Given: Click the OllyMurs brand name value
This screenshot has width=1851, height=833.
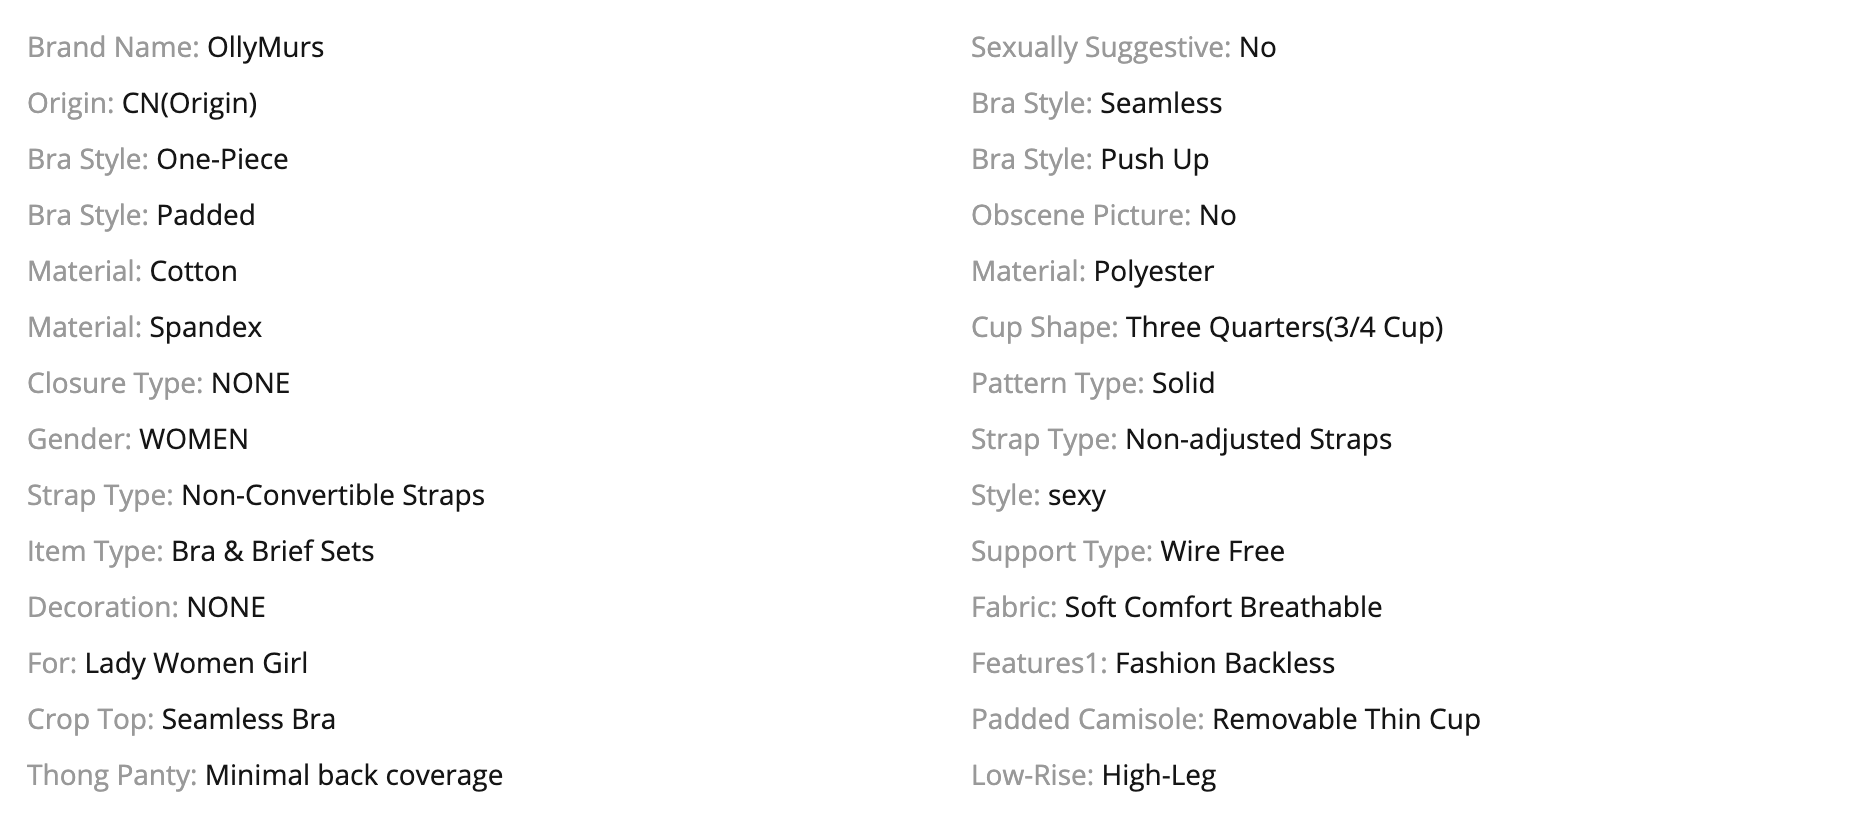Looking at the screenshot, I should pyautogui.click(x=265, y=48).
